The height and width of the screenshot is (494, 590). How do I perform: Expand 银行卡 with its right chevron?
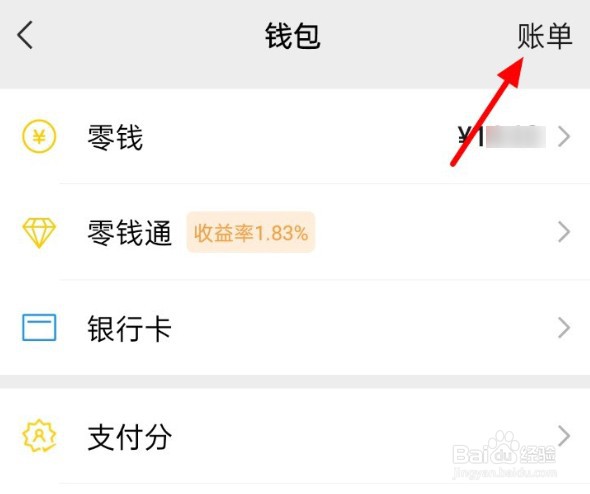click(564, 328)
